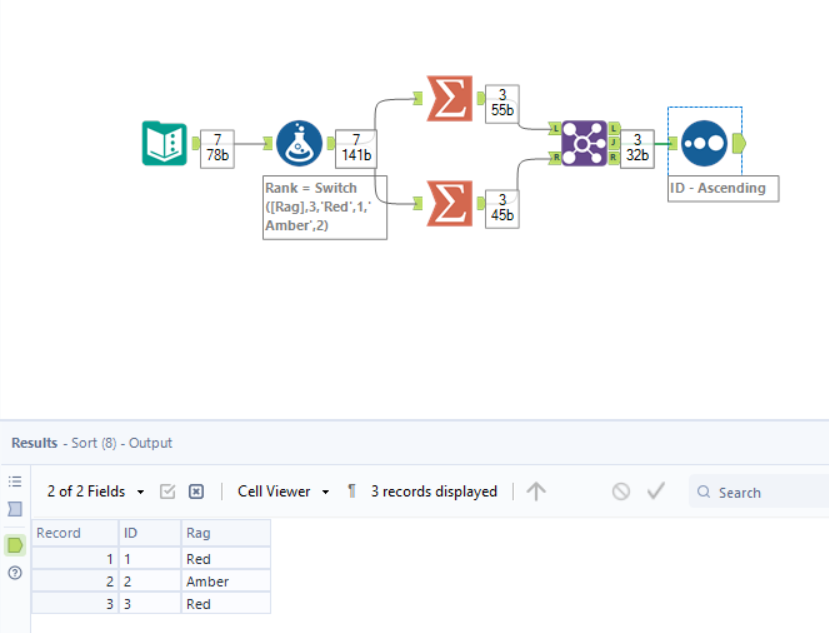Click the help question-mark icon in Results sidebar
This screenshot has height=633, width=829.
click(14, 572)
